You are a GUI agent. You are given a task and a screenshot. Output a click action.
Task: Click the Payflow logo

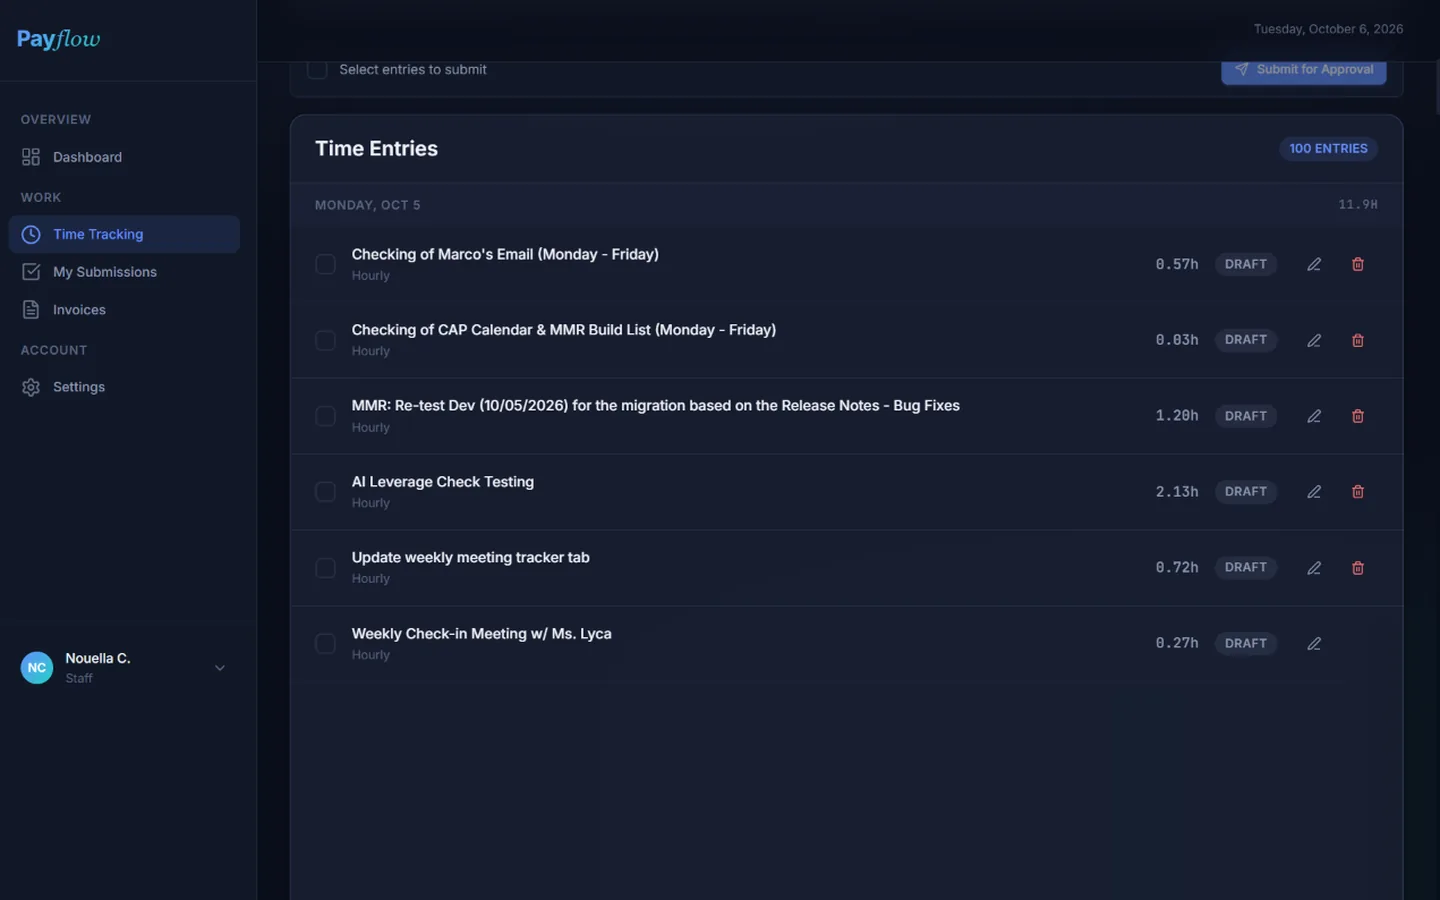coord(58,39)
